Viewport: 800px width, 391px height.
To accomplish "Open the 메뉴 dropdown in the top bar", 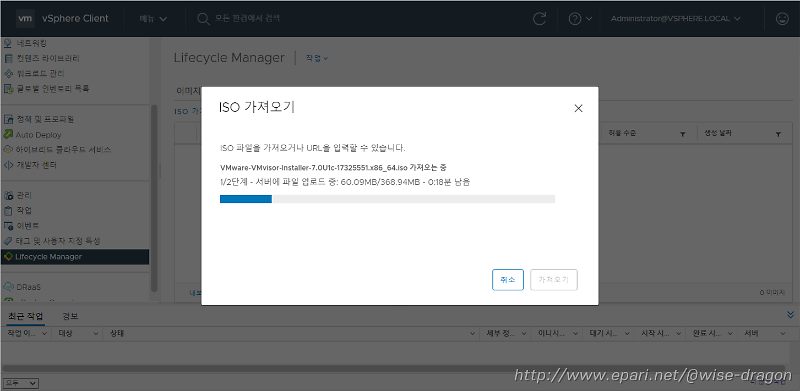I will [x=153, y=18].
